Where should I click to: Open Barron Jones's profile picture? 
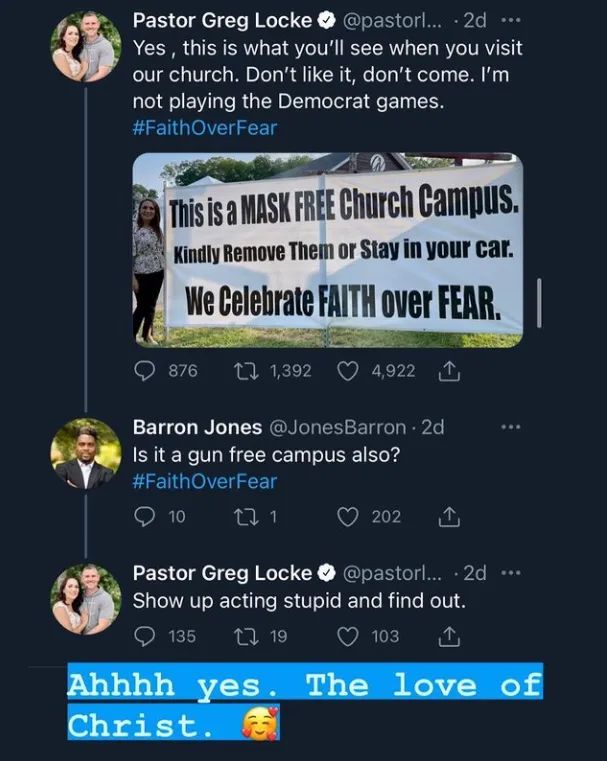(86, 455)
